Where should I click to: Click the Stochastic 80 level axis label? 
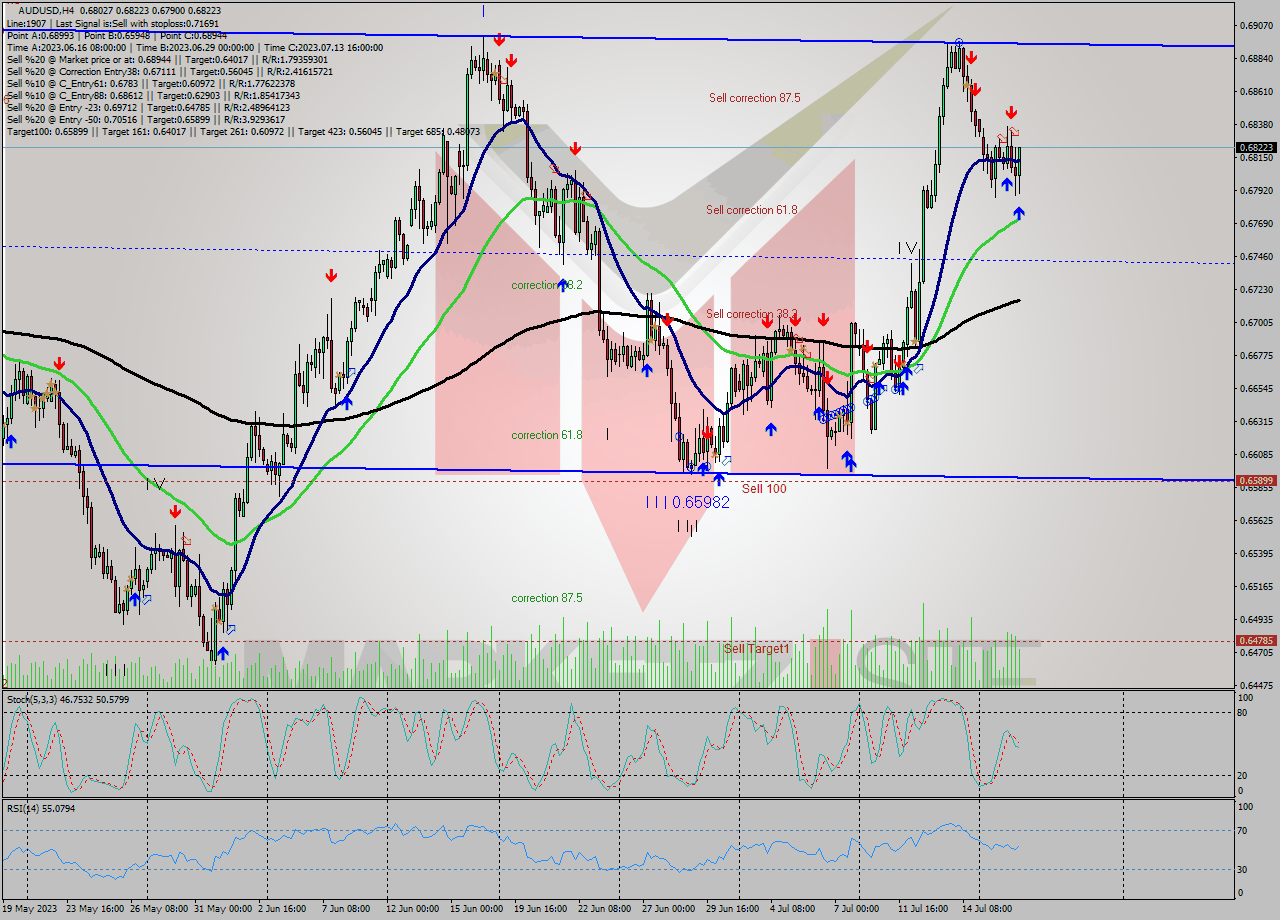point(1244,713)
